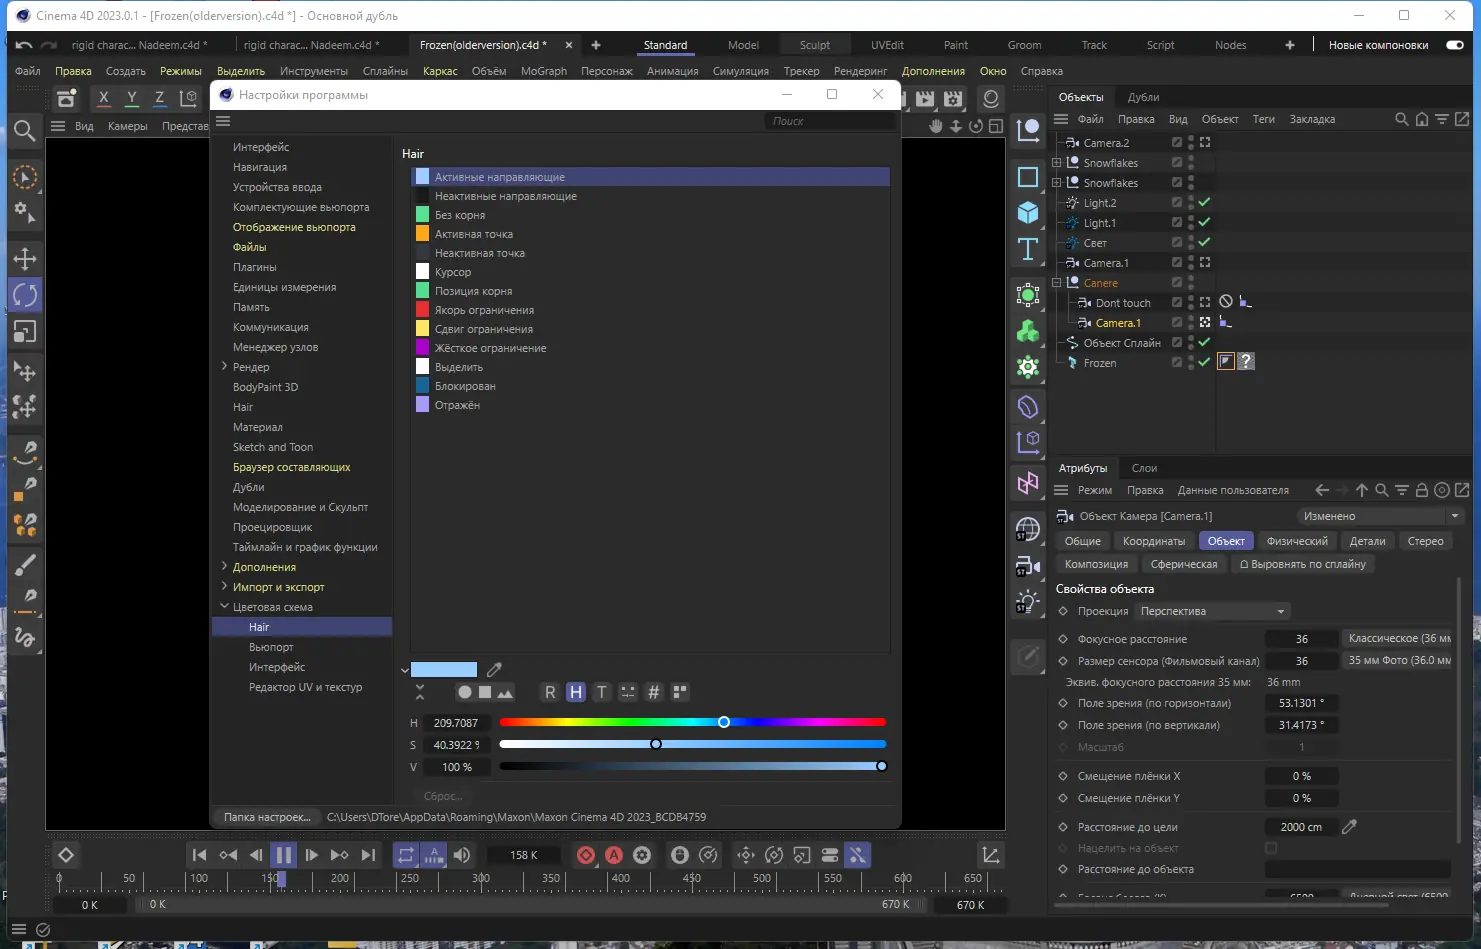Click the home icon in Objects manager
Image resolution: width=1481 pixels, height=949 pixels.
click(x=1422, y=119)
